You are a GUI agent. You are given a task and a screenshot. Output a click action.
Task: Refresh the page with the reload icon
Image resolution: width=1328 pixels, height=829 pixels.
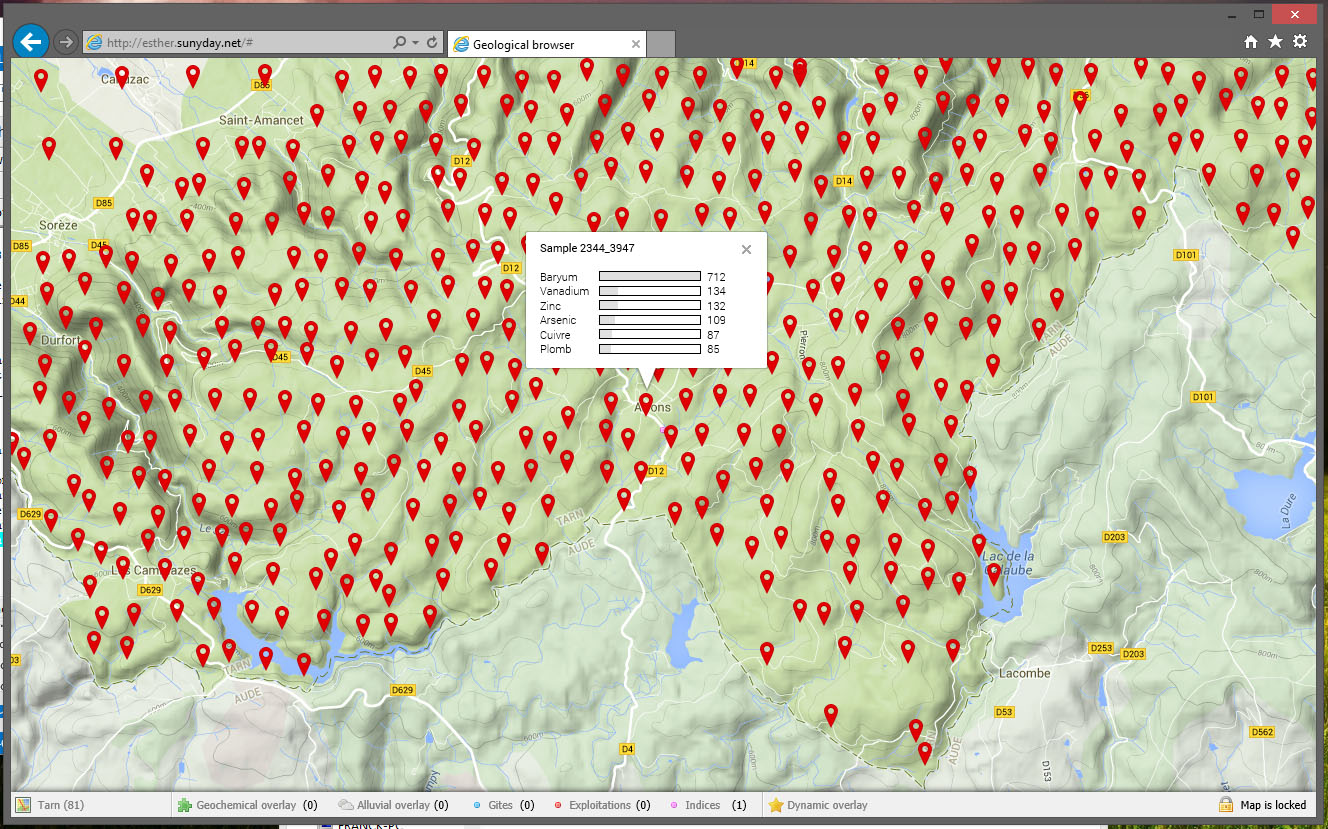(432, 43)
